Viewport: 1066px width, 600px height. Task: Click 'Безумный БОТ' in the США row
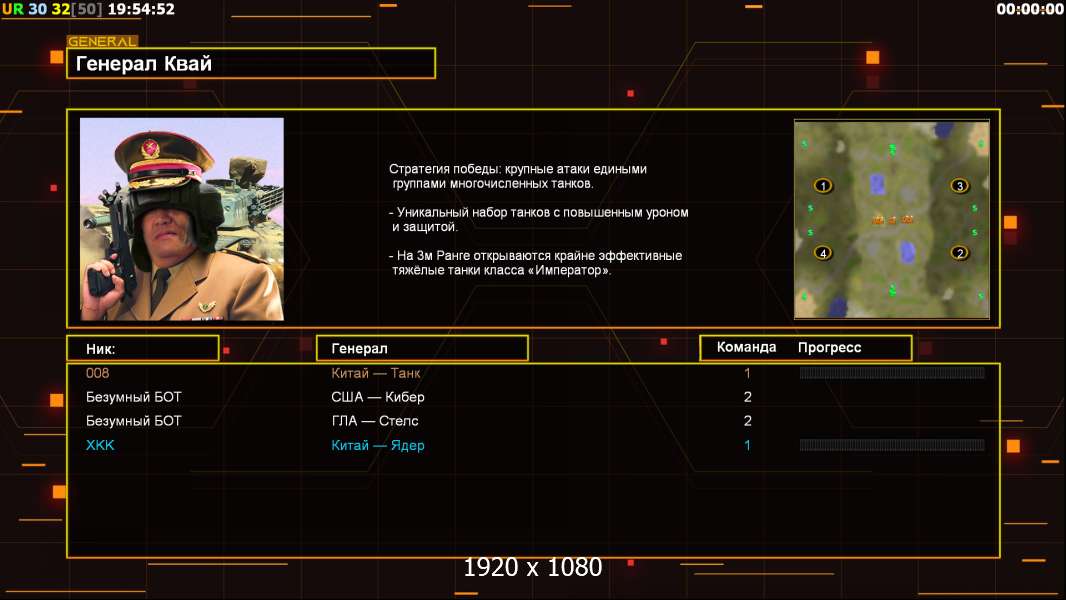tap(134, 397)
